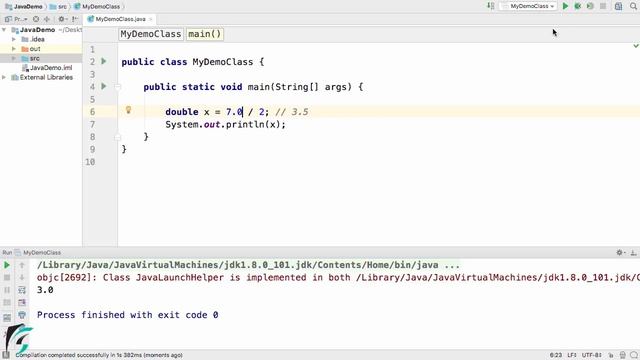Hide the Run tool window

point(633,253)
